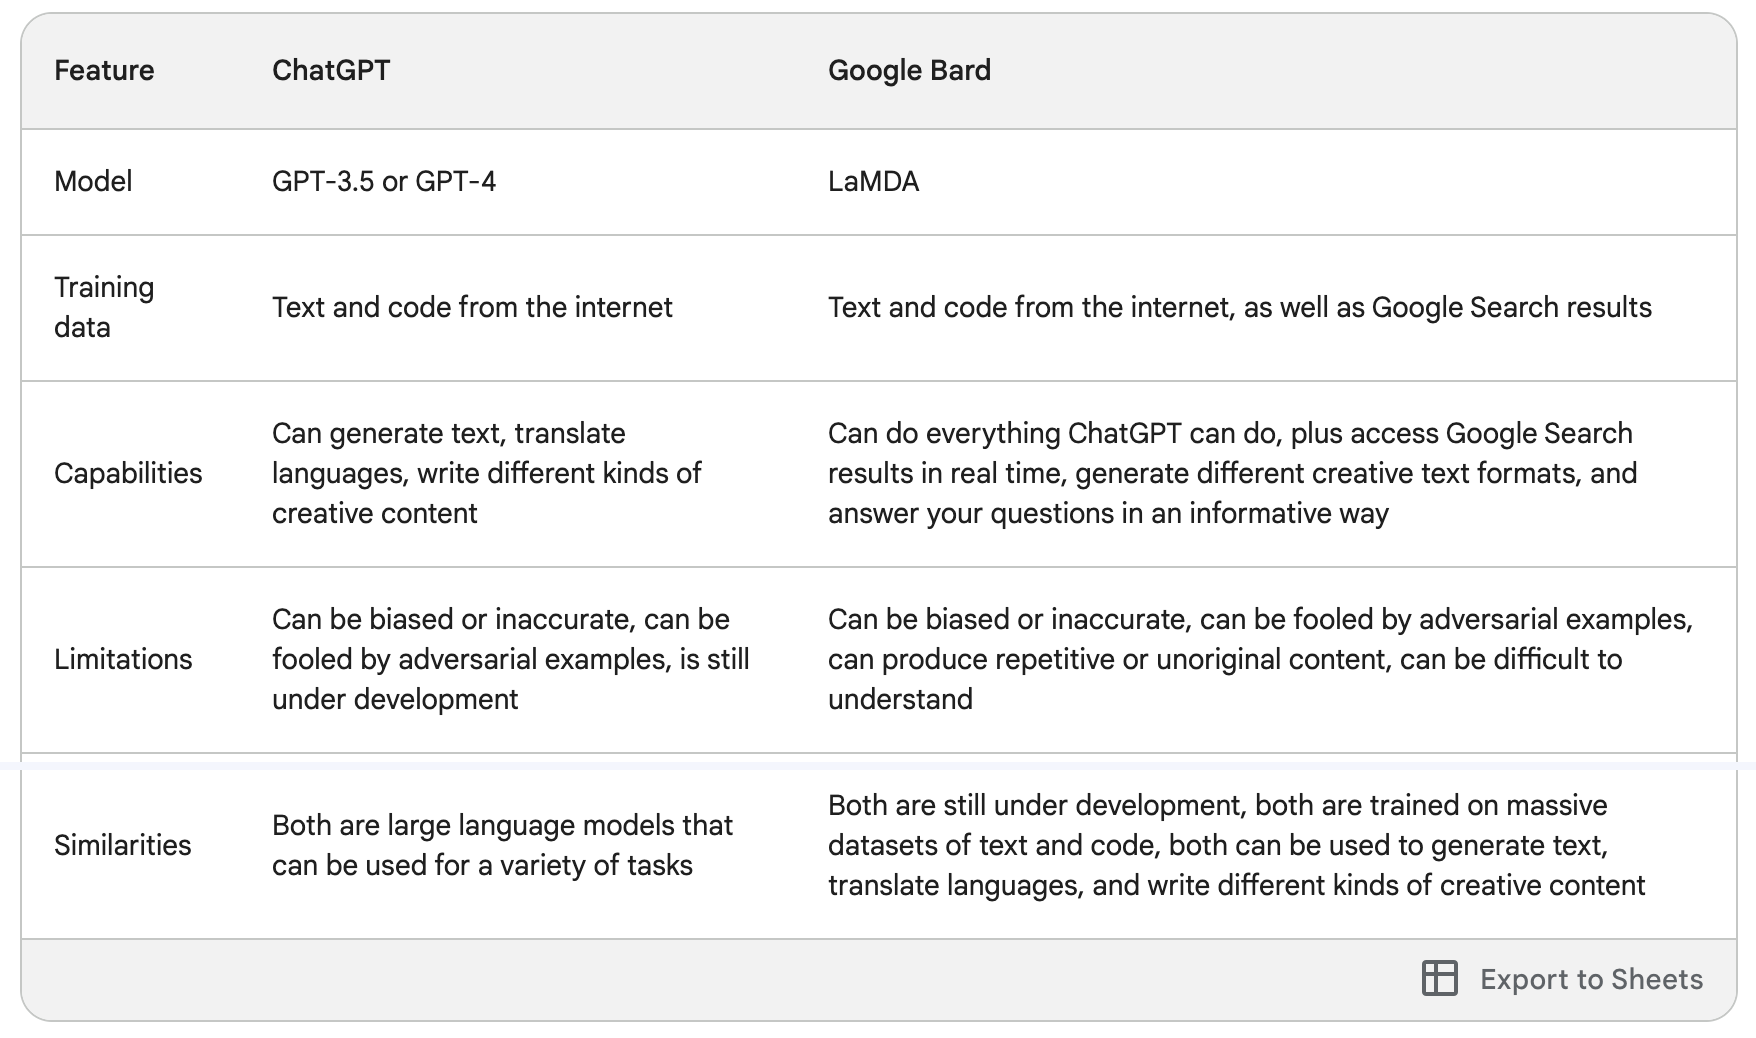Click the GPT-3.5 or GPT-4 cell
Screen dimensions: 1756x1038
point(384,181)
